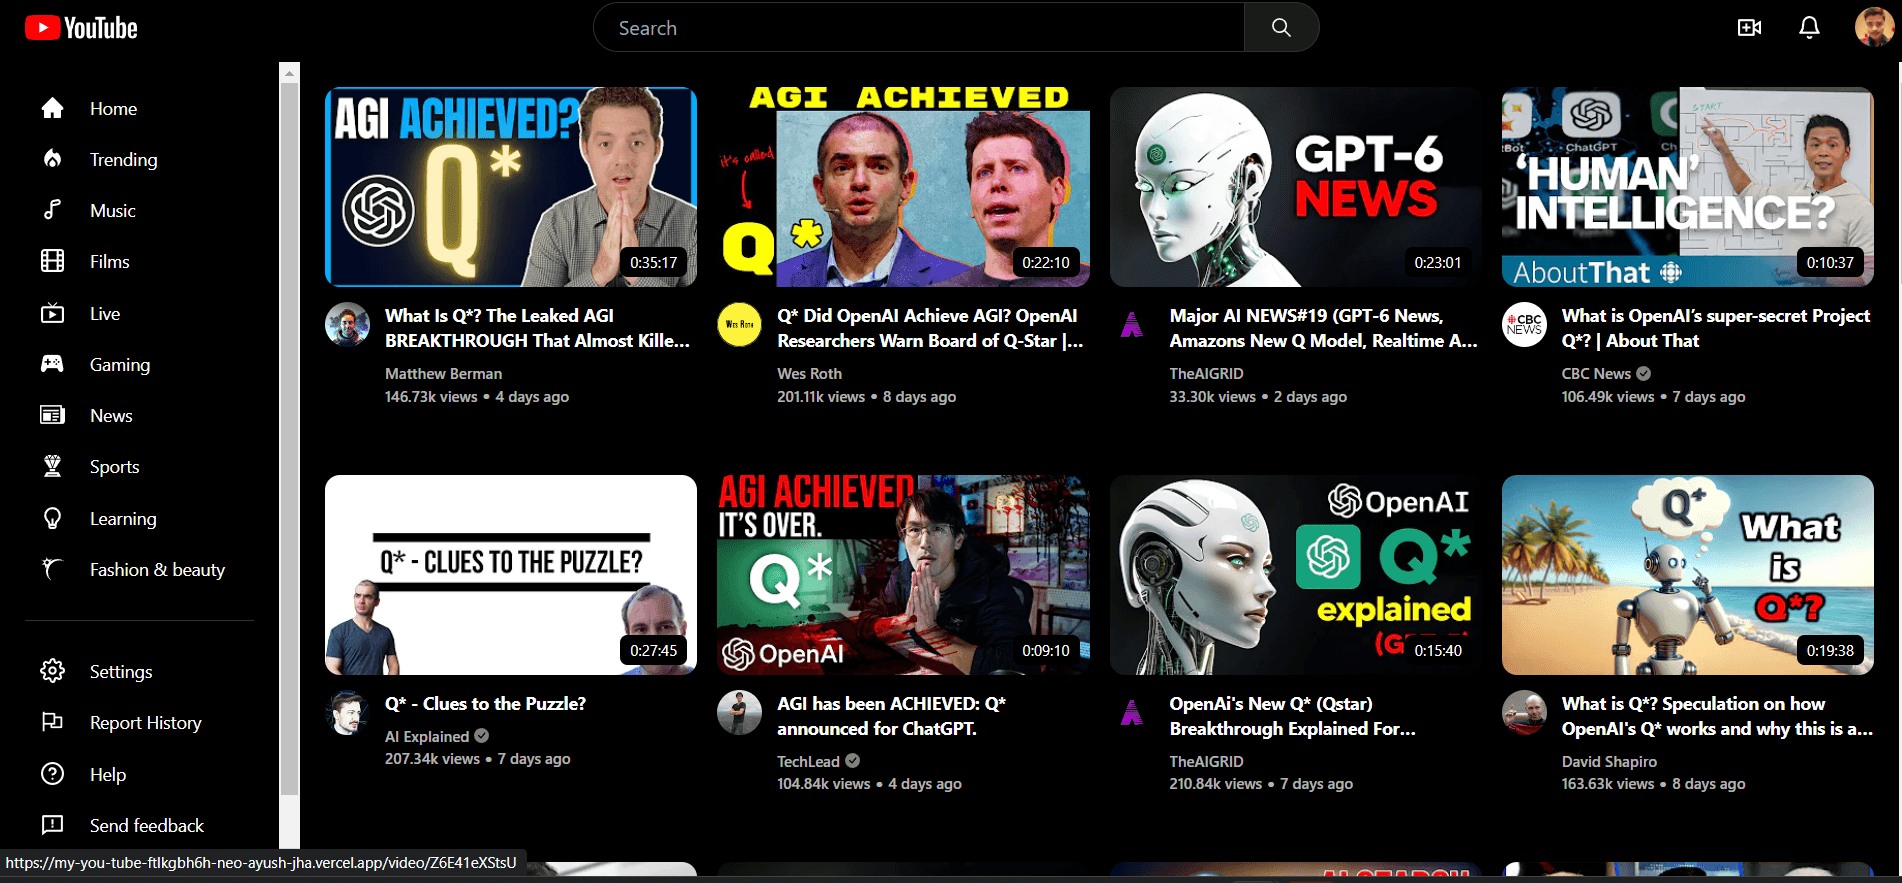Open Matthew Berman channel avatar
1902x883 pixels.
coord(347,325)
